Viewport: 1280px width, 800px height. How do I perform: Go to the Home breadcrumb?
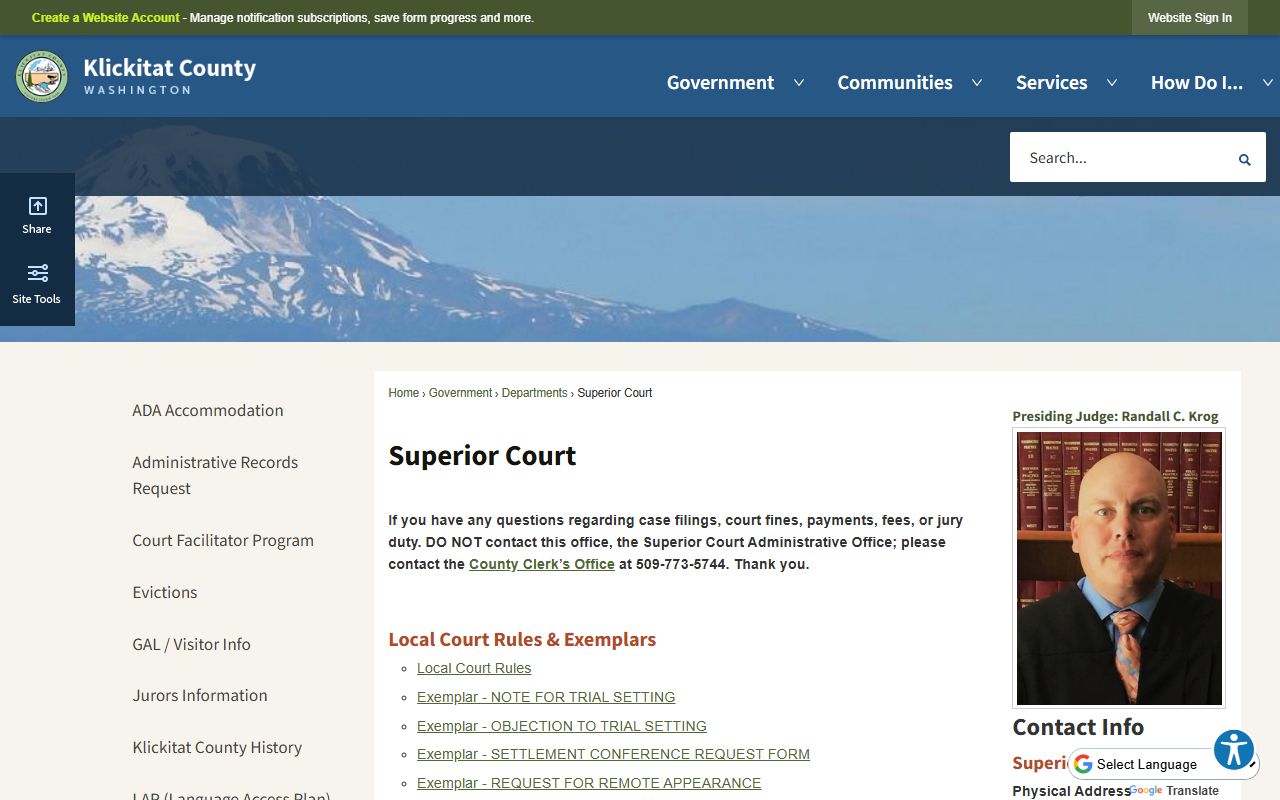click(404, 393)
